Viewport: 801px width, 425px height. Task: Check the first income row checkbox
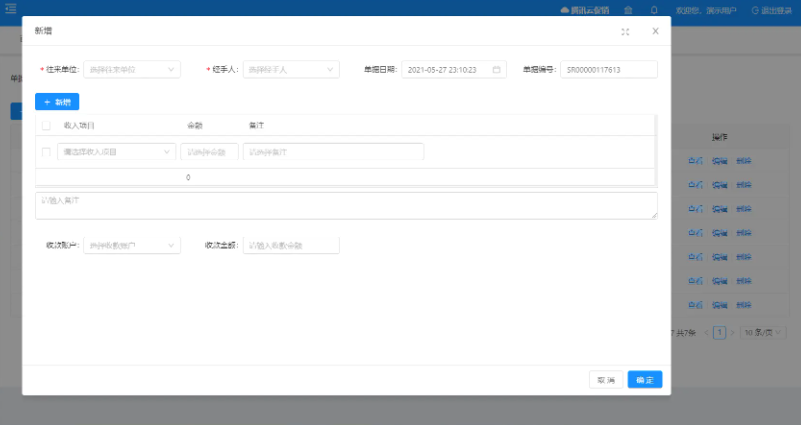pyautogui.click(x=46, y=152)
